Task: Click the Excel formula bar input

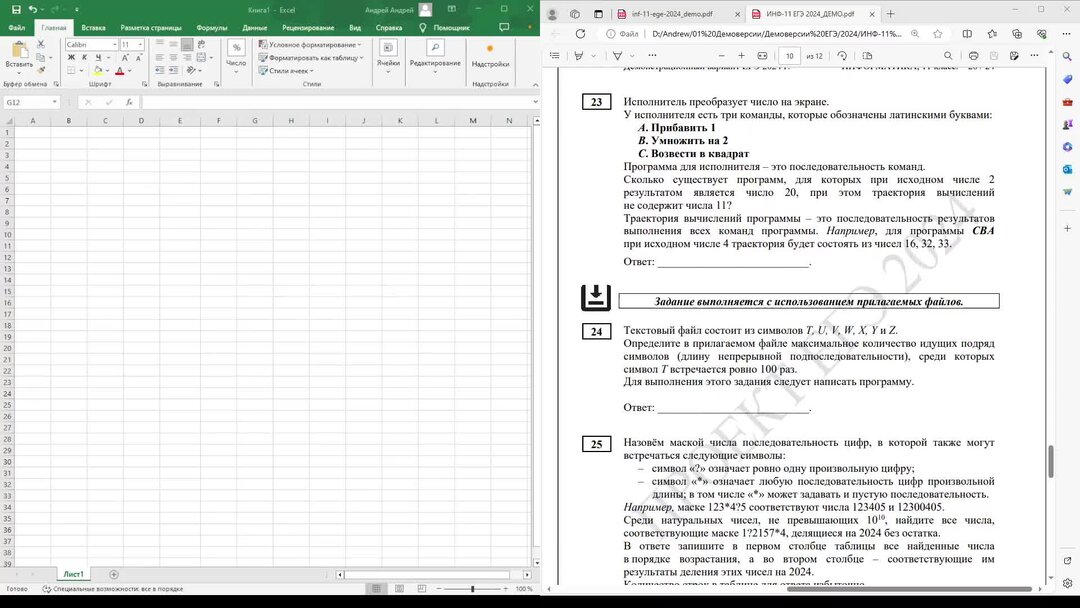Action: [336, 102]
